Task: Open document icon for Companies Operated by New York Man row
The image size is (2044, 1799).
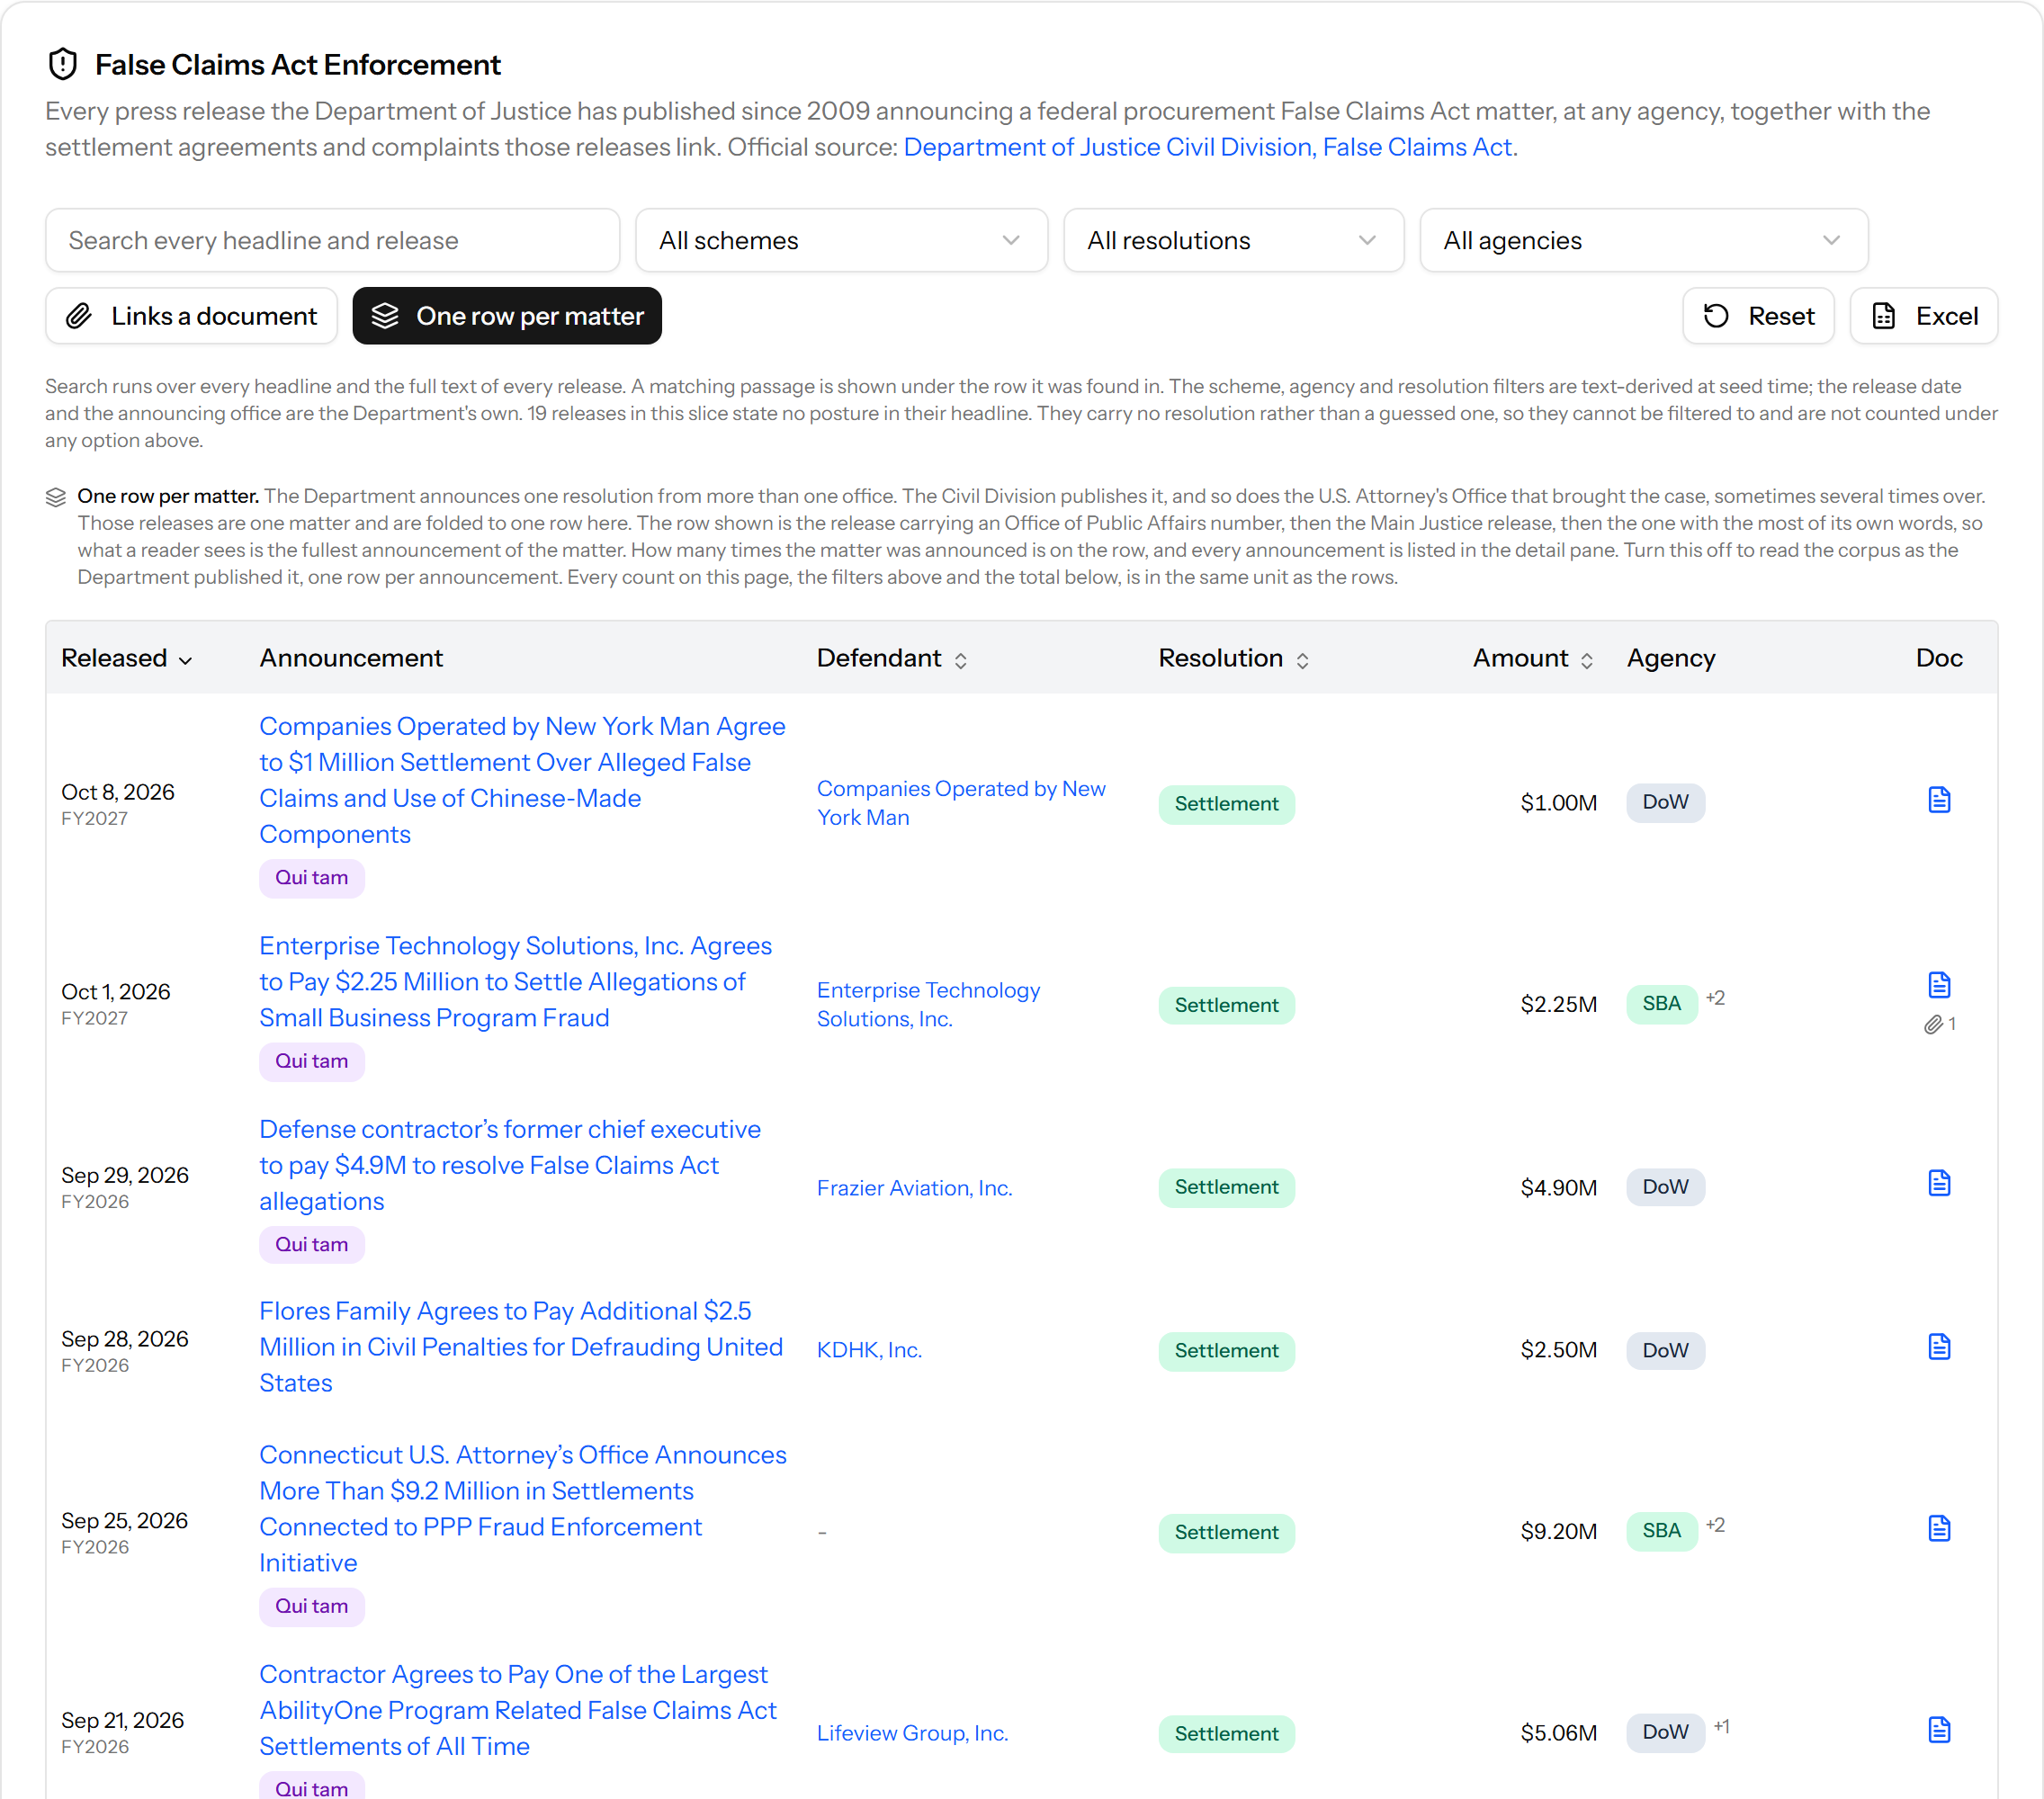Action: 1938,800
